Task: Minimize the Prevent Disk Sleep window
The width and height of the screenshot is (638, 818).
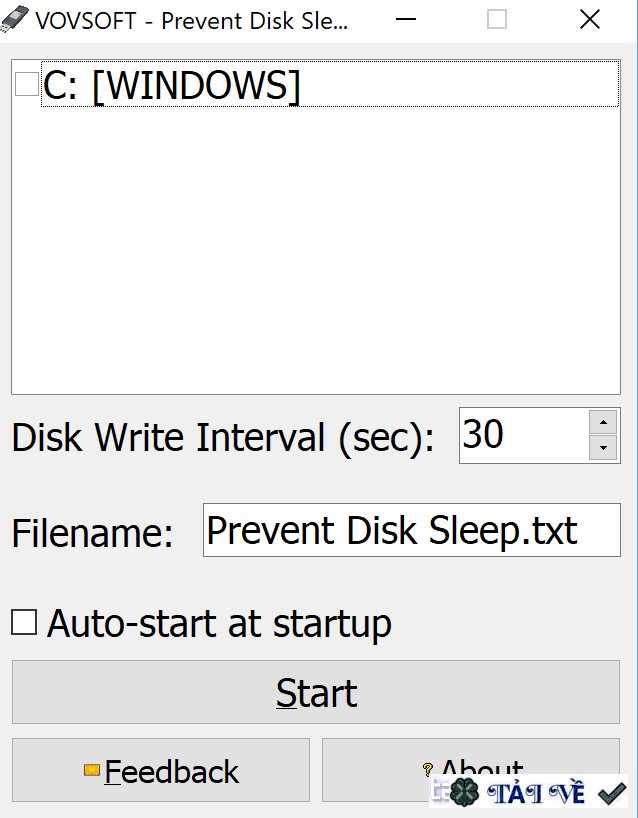Action: (x=405, y=19)
